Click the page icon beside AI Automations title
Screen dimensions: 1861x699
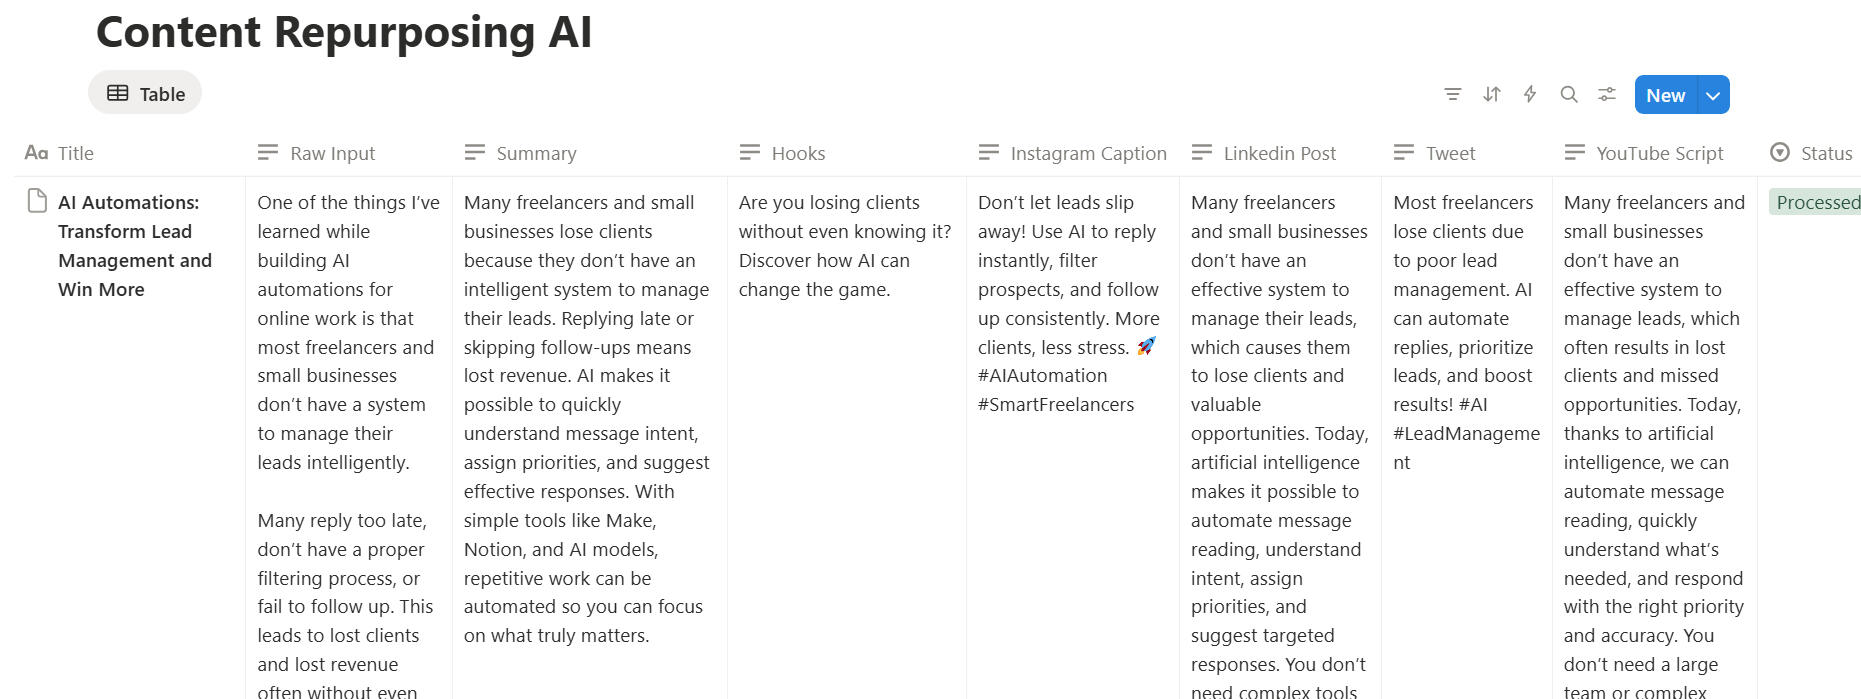[x=37, y=201]
